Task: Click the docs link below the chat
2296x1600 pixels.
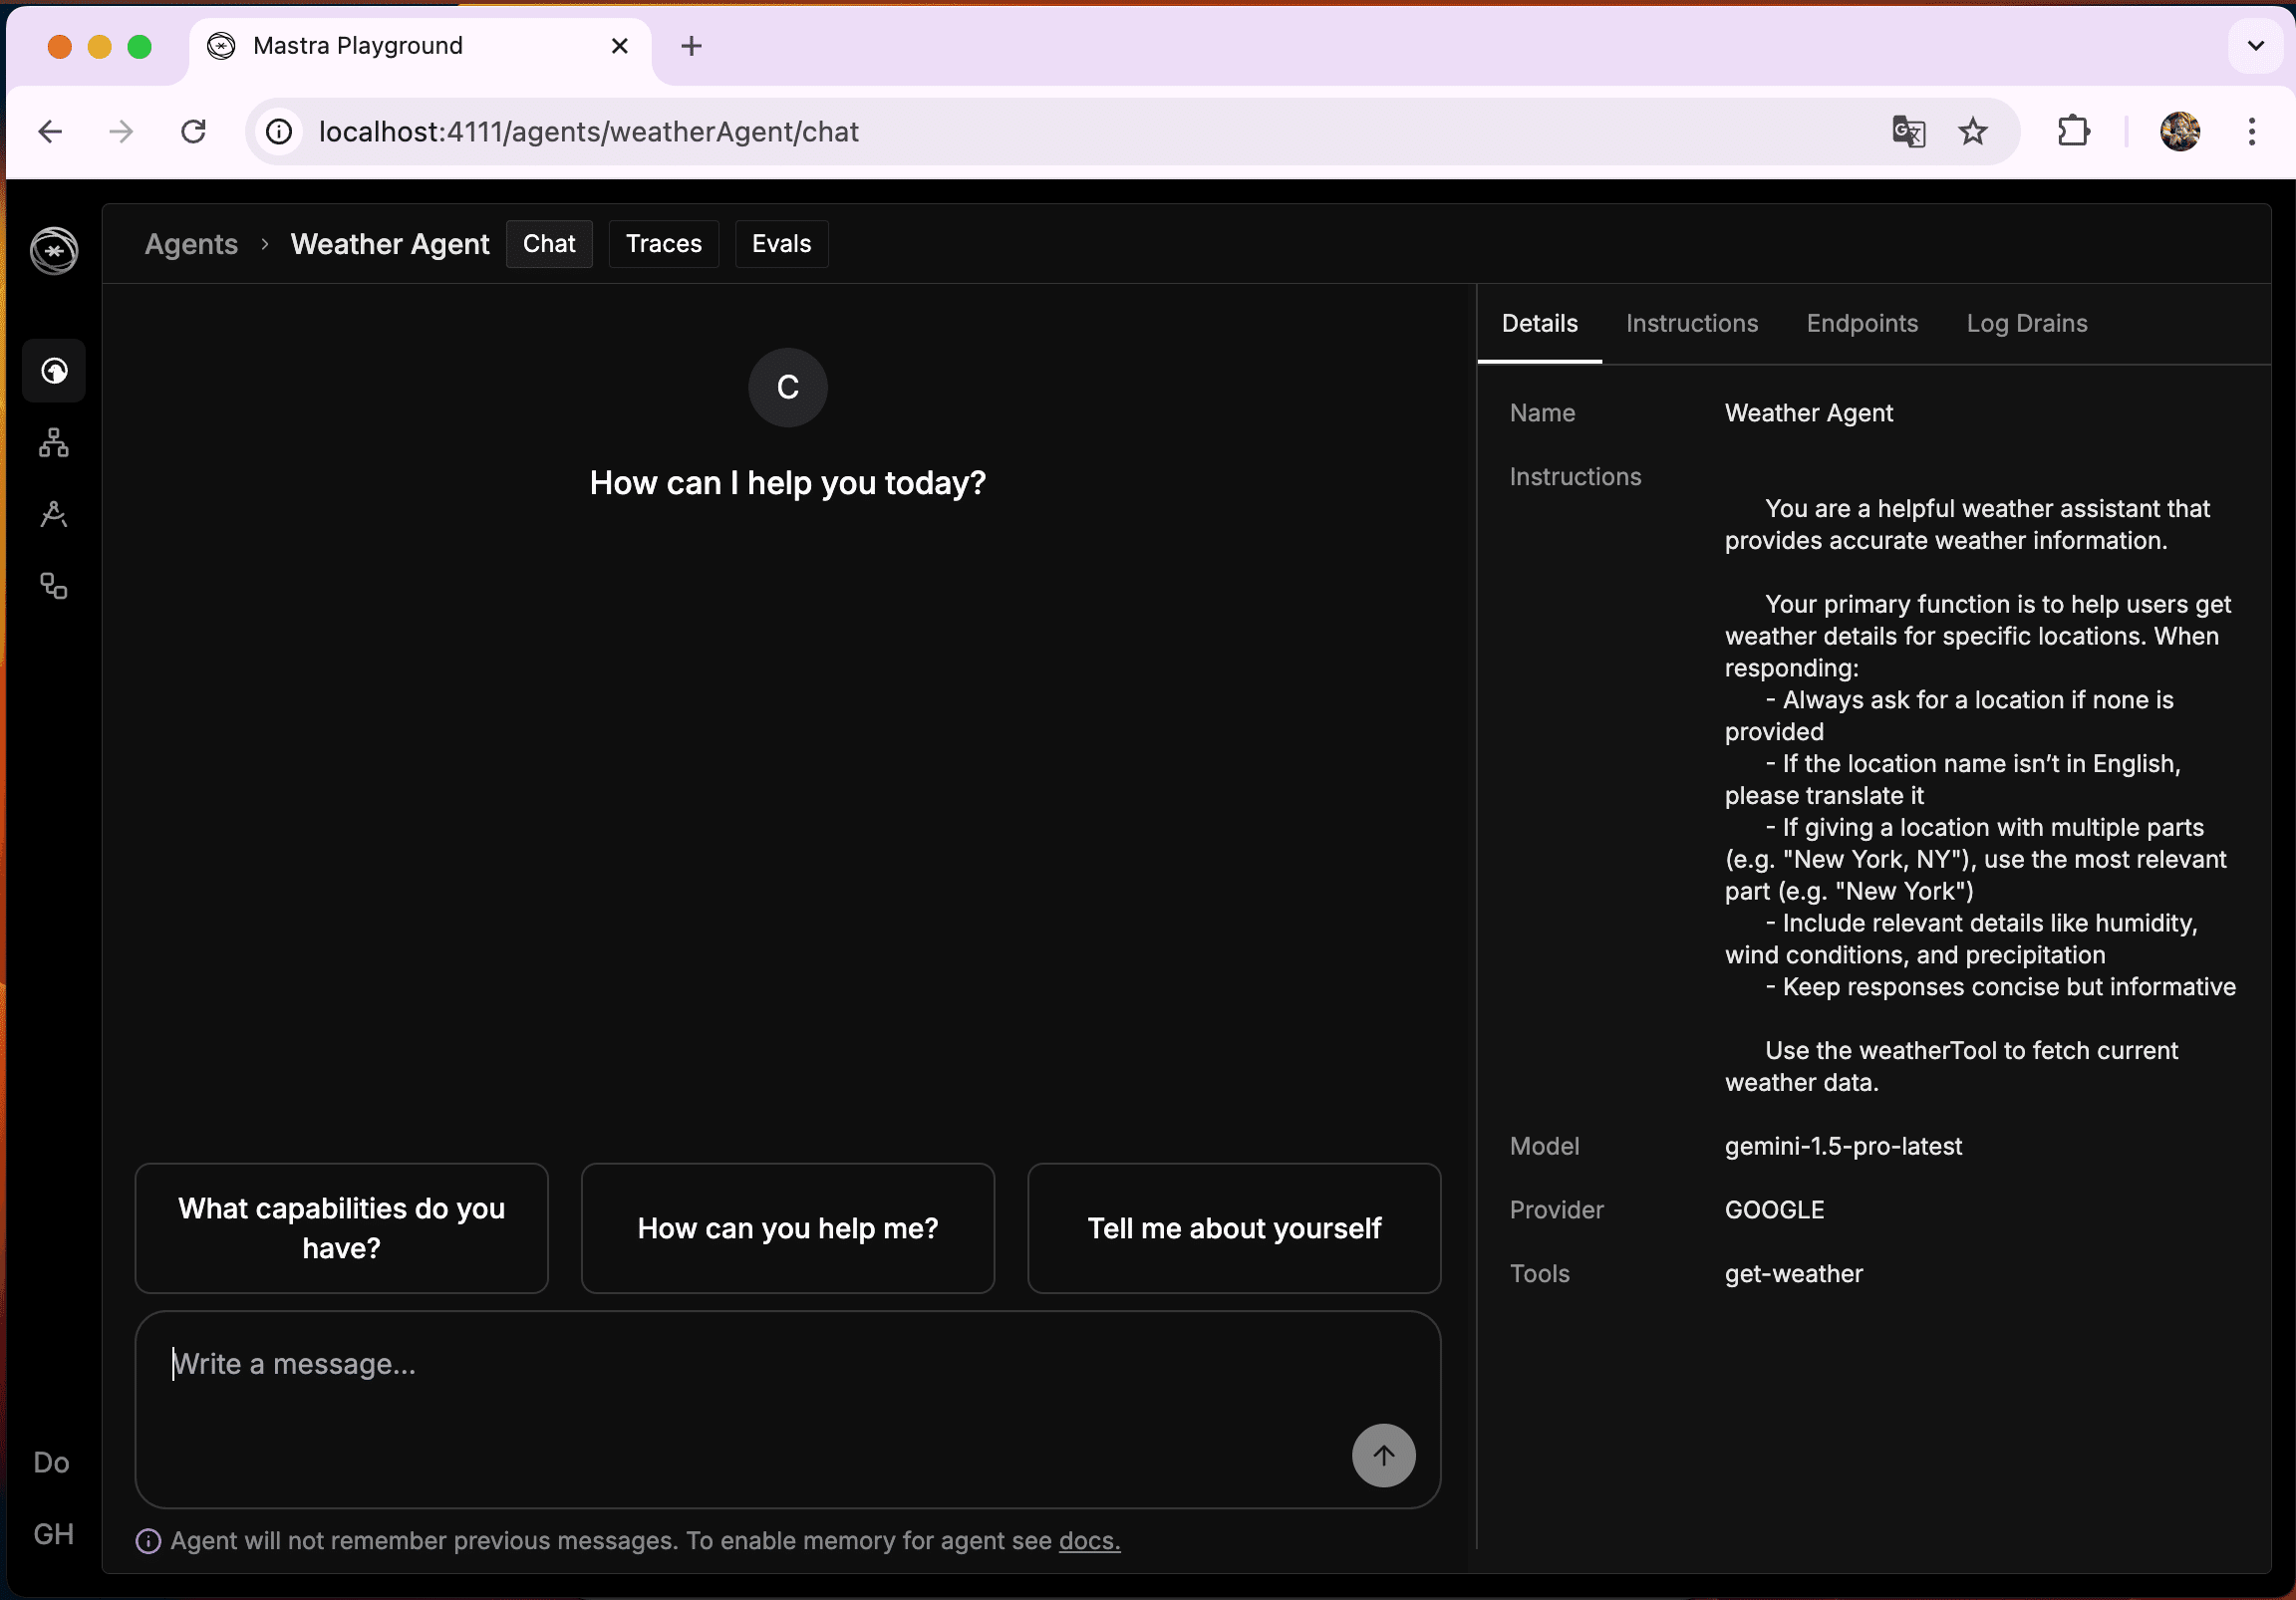Action: (x=1089, y=1541)
